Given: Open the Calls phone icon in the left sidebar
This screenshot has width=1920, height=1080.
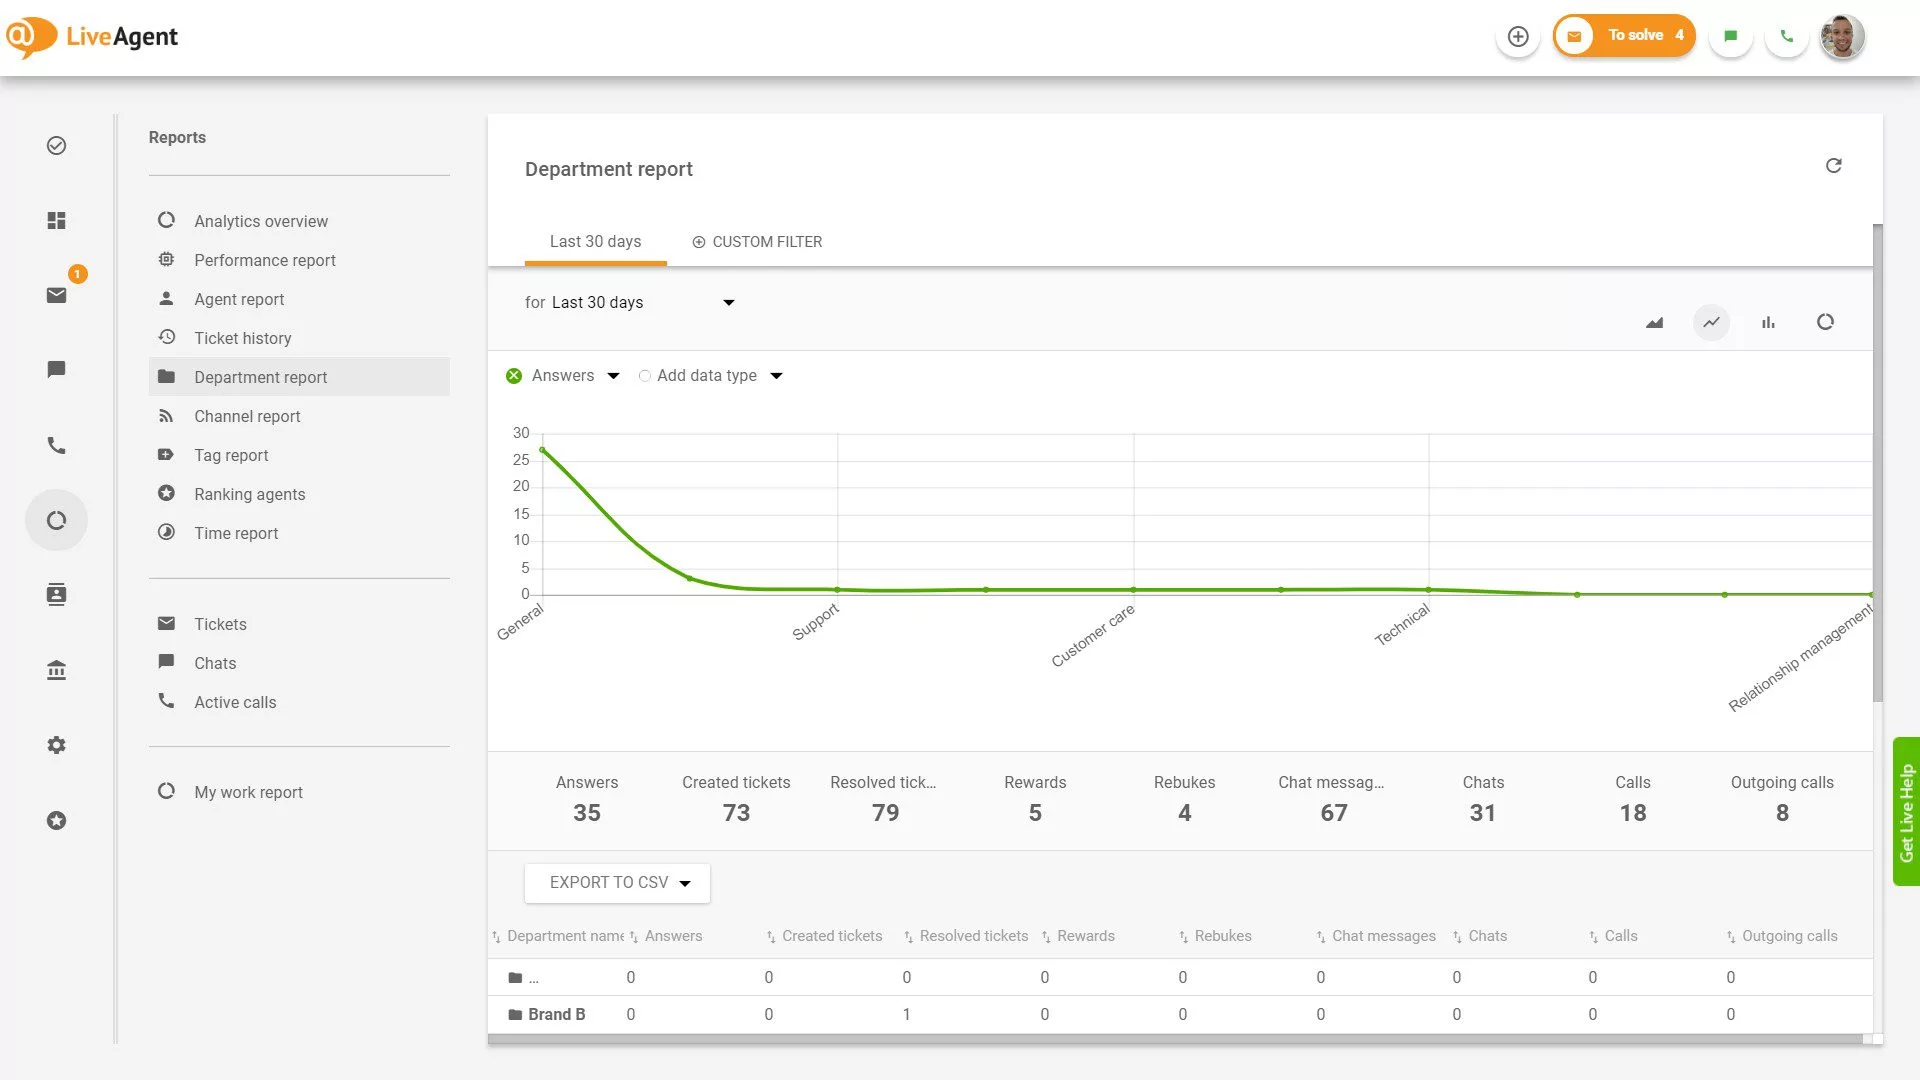Looking at the screenshot, I should tap(57, 445).
